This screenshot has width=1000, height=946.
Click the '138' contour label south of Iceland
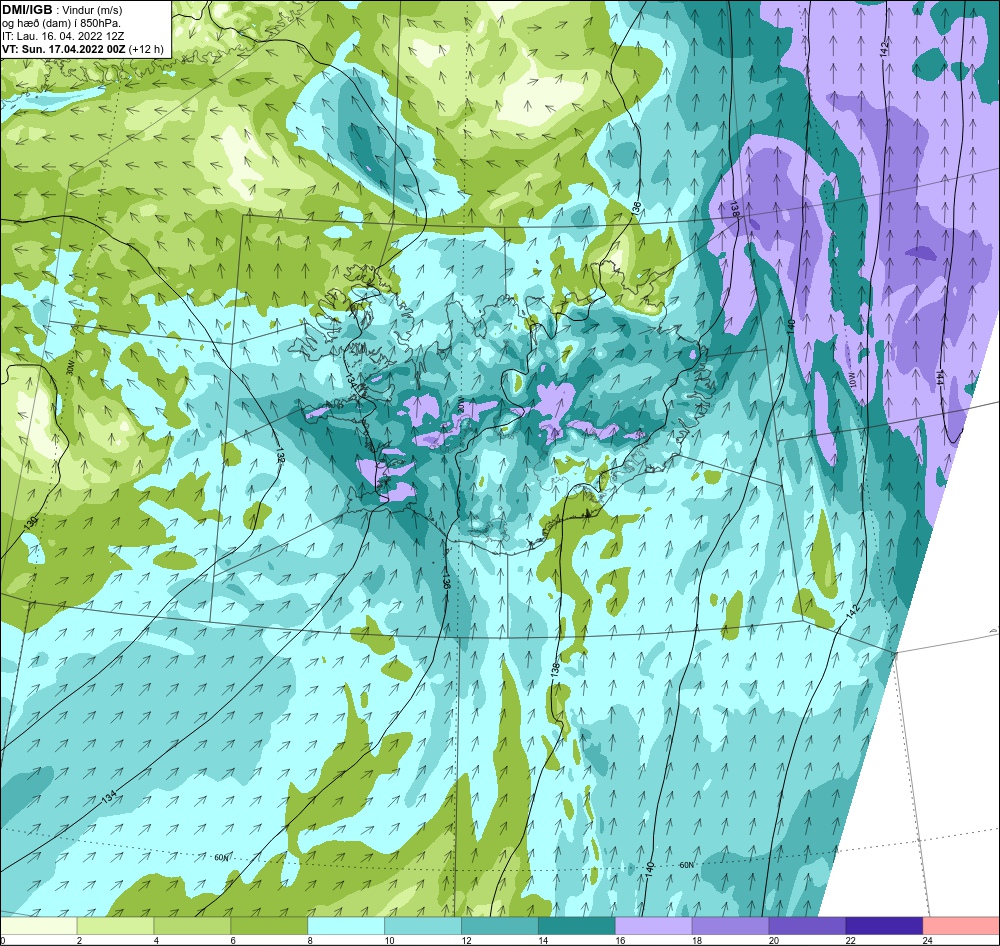555,670
